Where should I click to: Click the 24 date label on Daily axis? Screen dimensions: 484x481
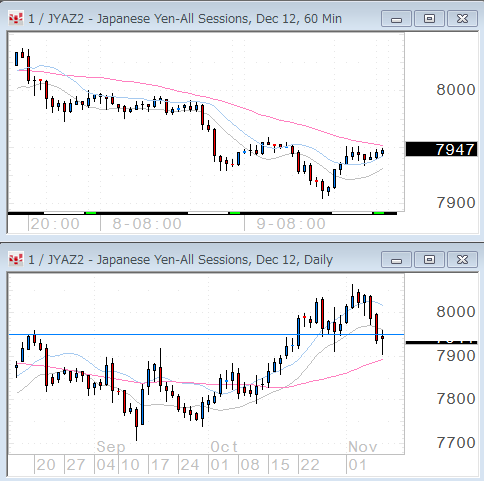(190, 465)
